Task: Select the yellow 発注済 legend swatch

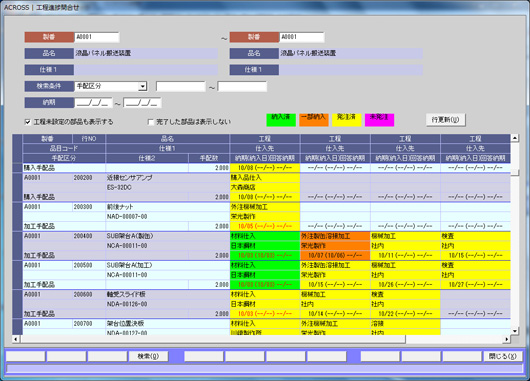Action: pos(346,120)
